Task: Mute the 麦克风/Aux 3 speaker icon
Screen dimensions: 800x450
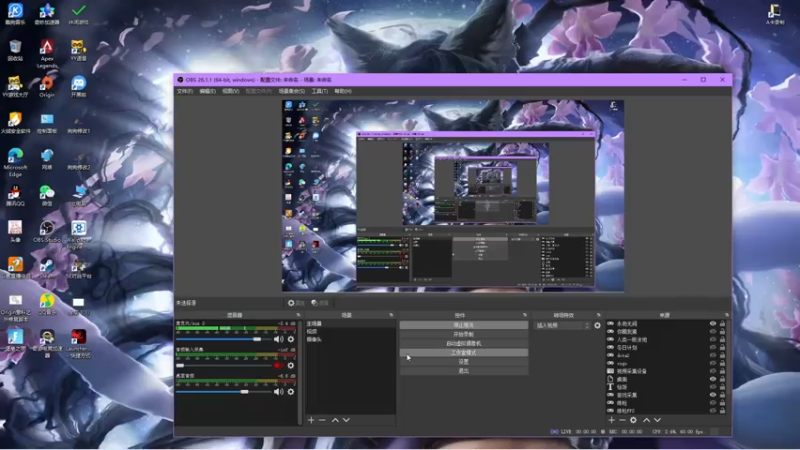Action: [x=278, y=339]
